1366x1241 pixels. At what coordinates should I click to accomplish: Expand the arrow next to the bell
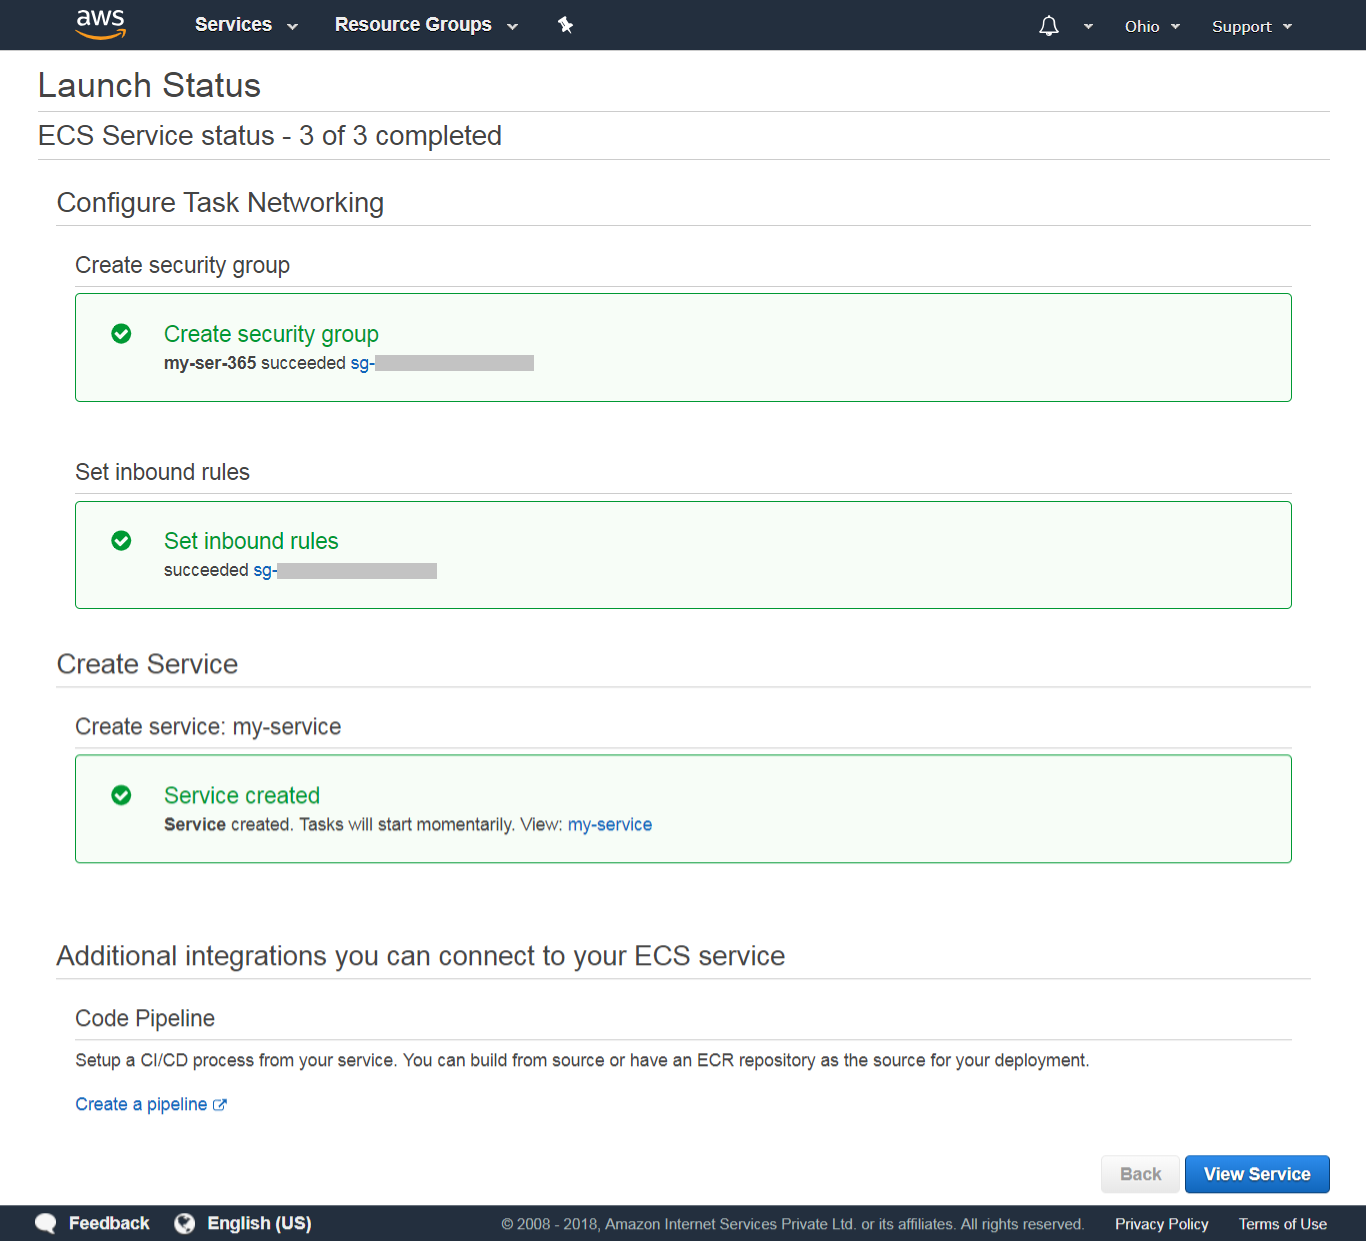[1088, 27]
